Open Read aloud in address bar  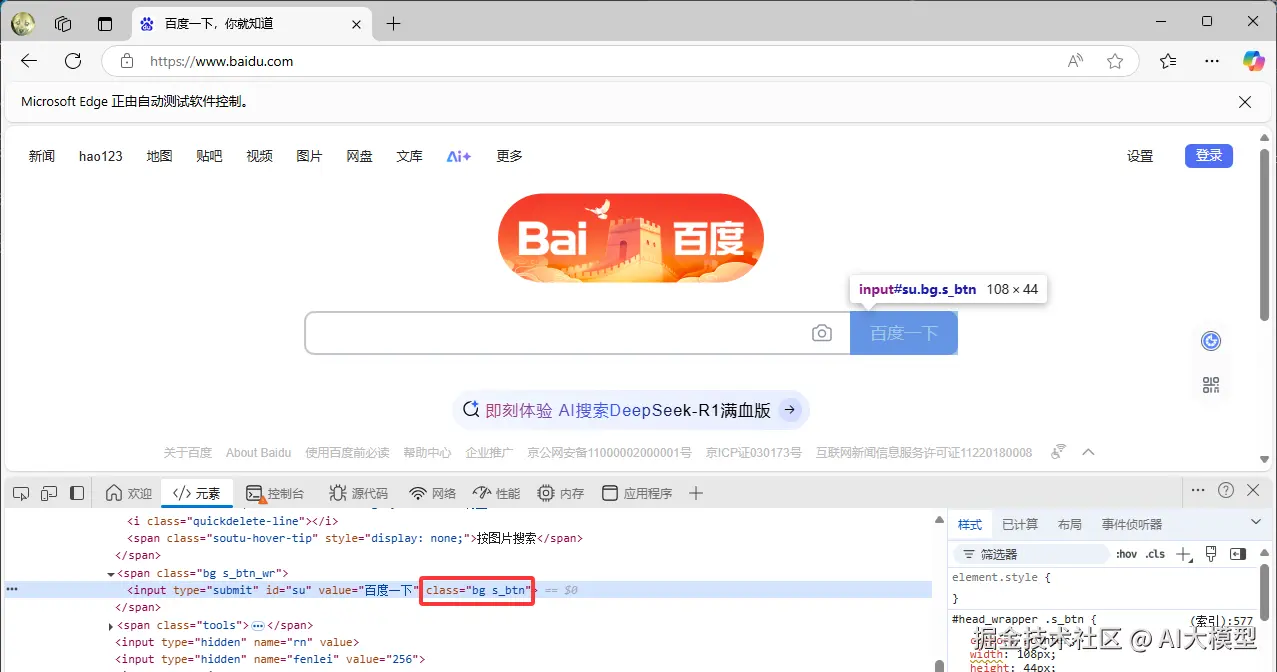point(1075,61)
